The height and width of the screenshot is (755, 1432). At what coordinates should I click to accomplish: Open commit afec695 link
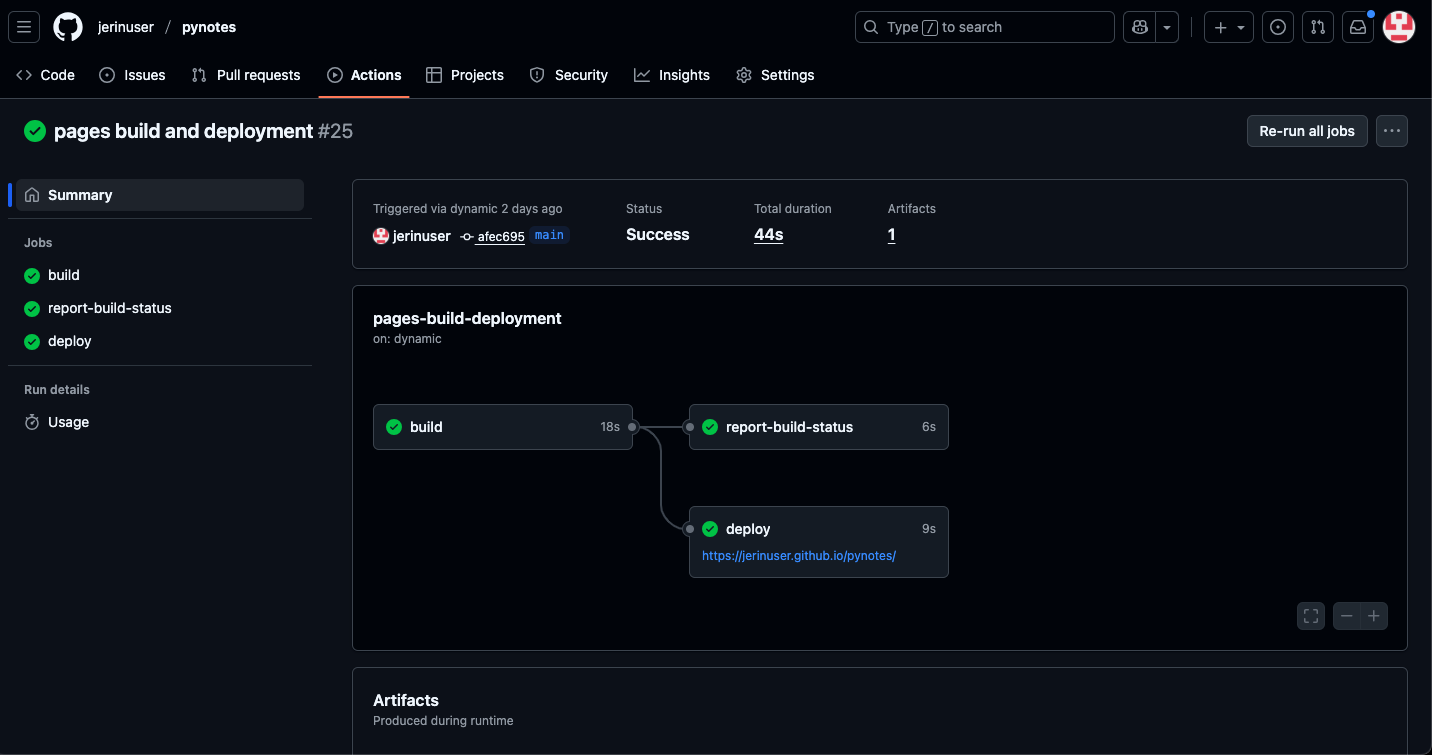(500, 236)
